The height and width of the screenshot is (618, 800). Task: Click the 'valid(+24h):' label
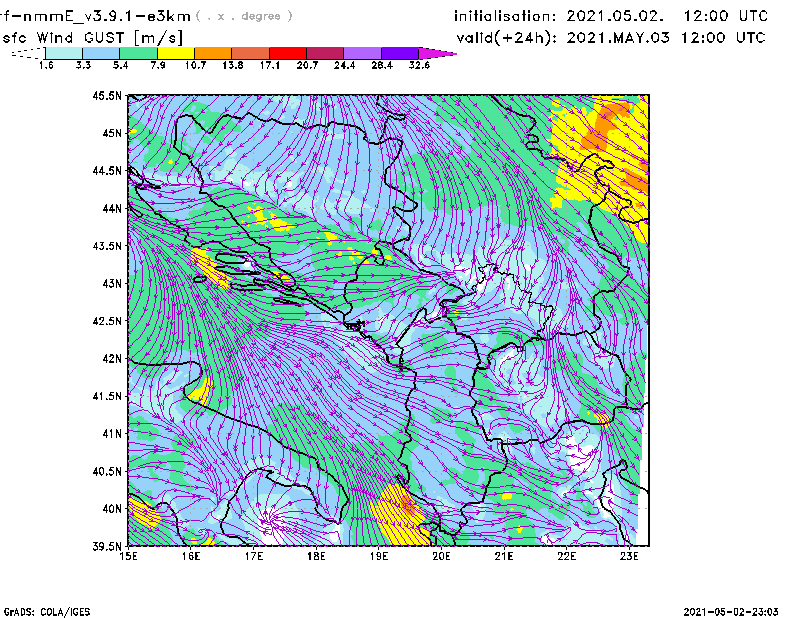[x=507, y=38]
